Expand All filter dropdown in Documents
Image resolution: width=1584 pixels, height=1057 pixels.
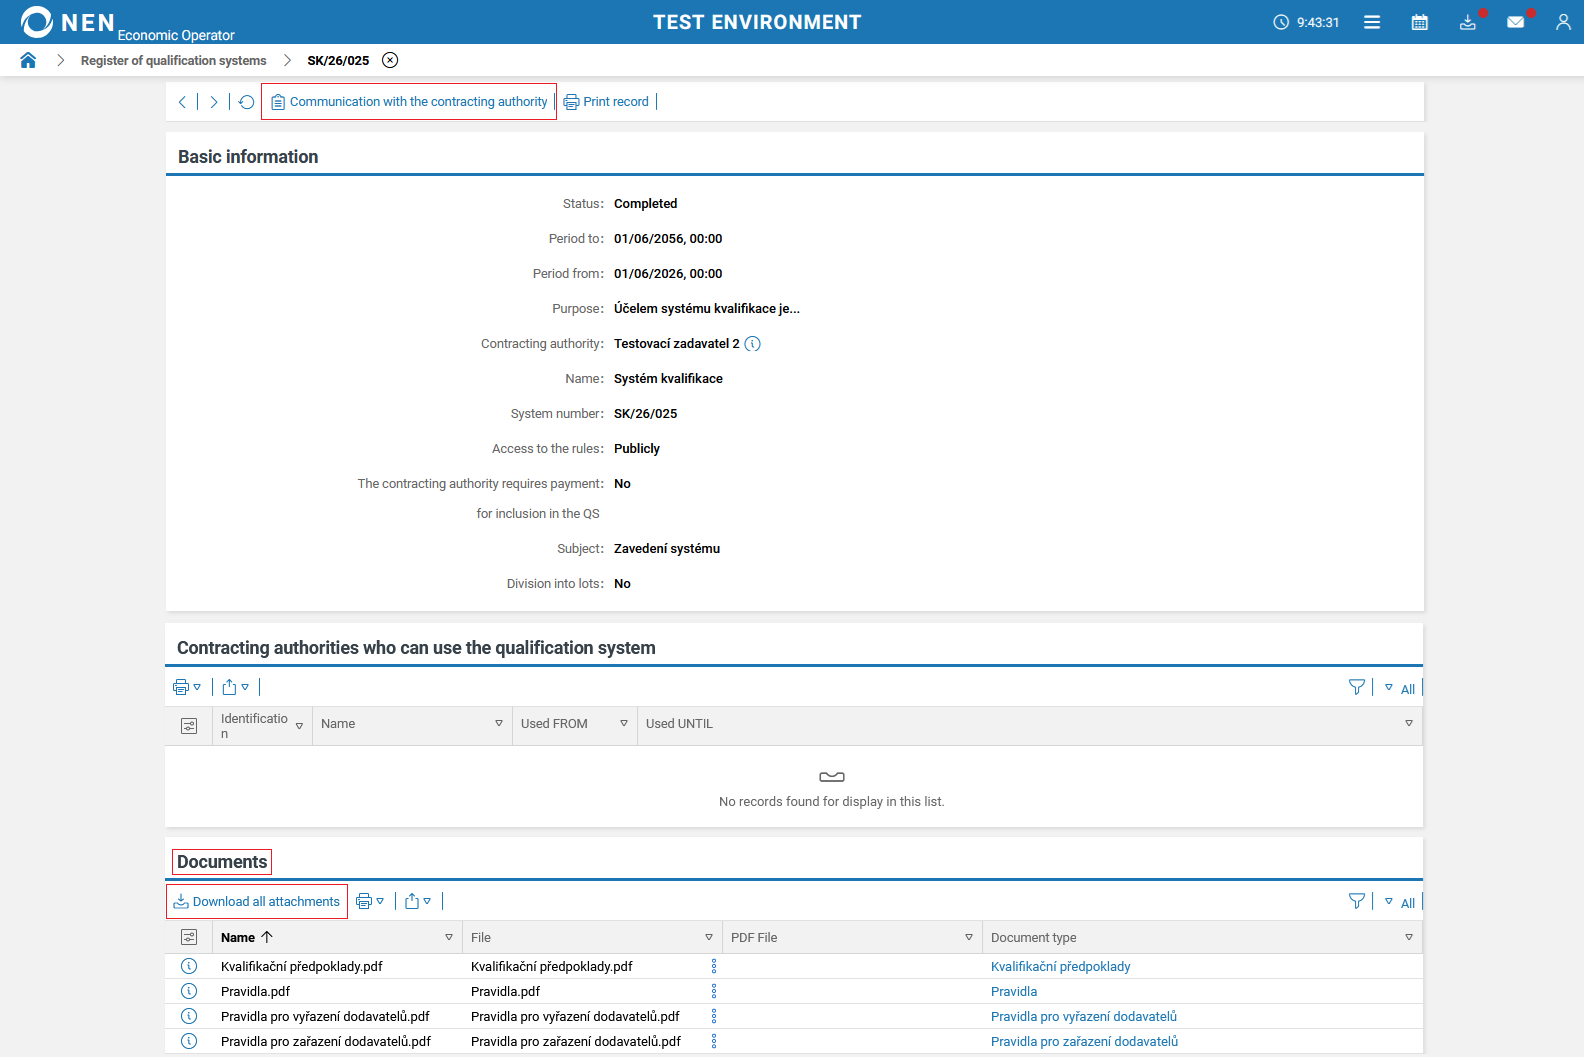tap(1399, 902)
